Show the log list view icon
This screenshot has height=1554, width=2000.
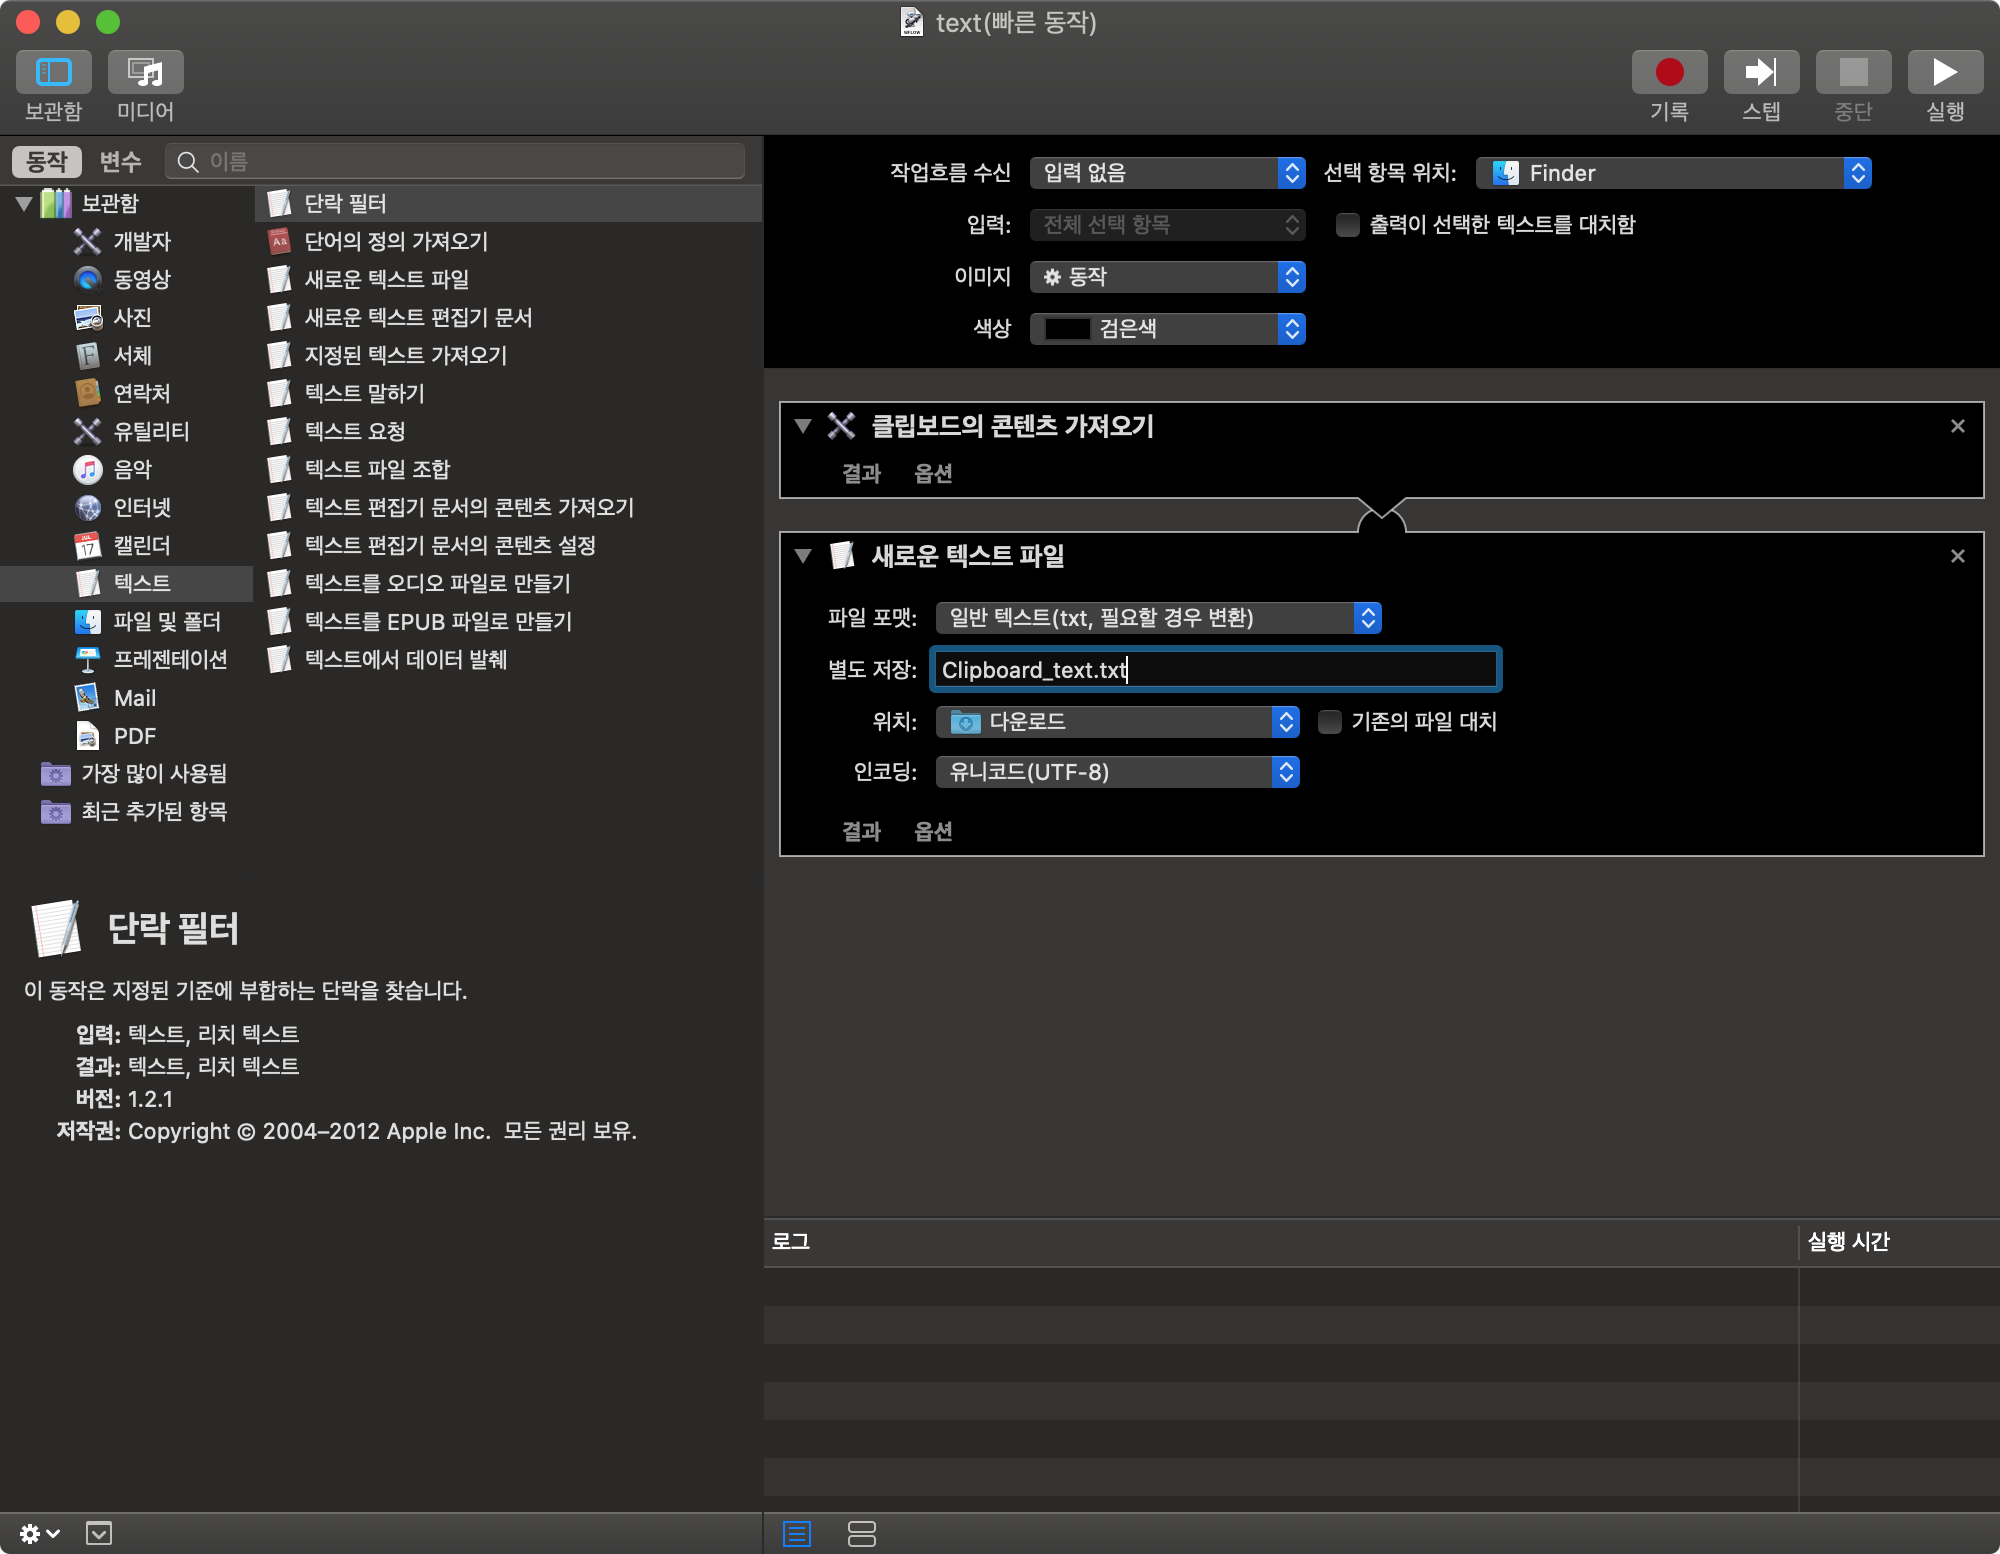pyautogui.click(x=797, y=1533)
